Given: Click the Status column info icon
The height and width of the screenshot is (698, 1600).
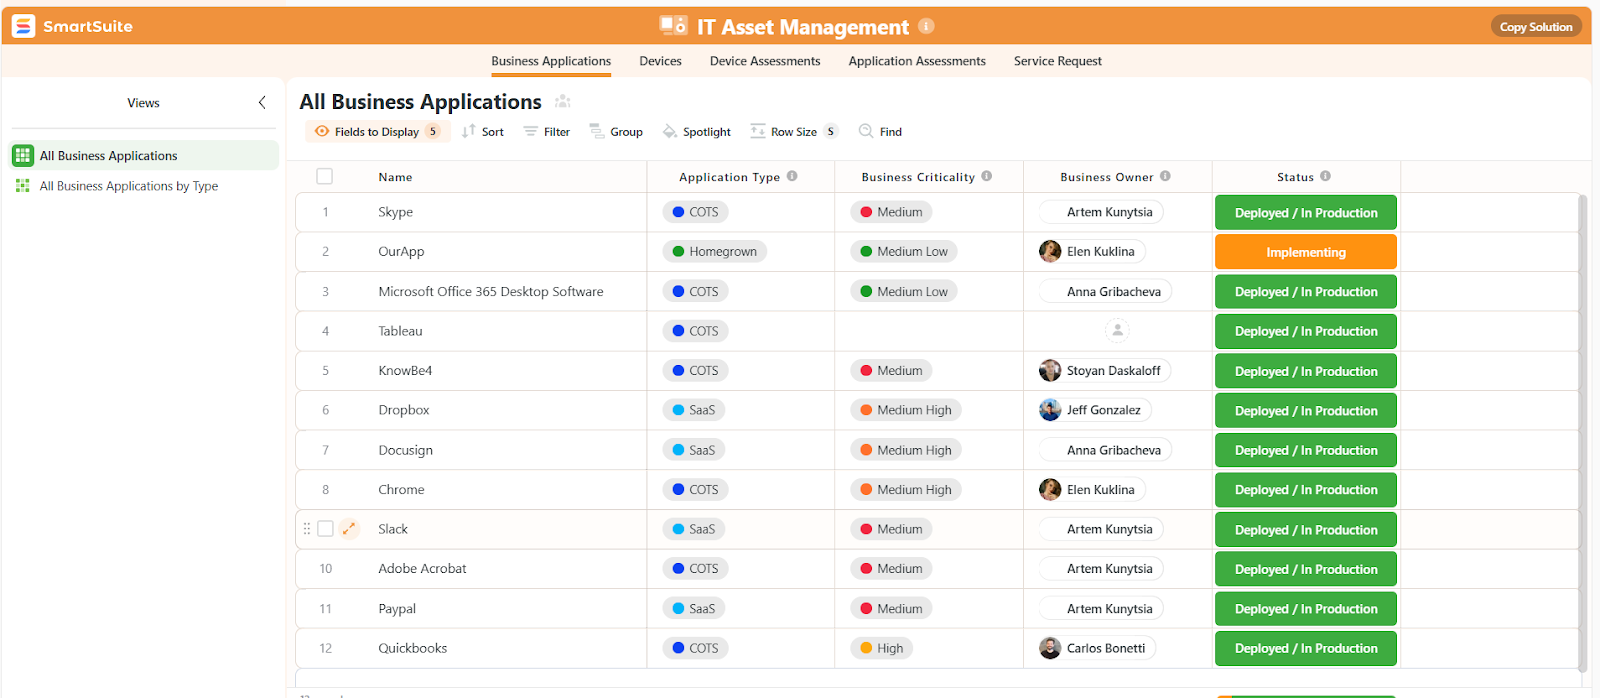Looking at the screenshot, I should (x=1325, y=176).
